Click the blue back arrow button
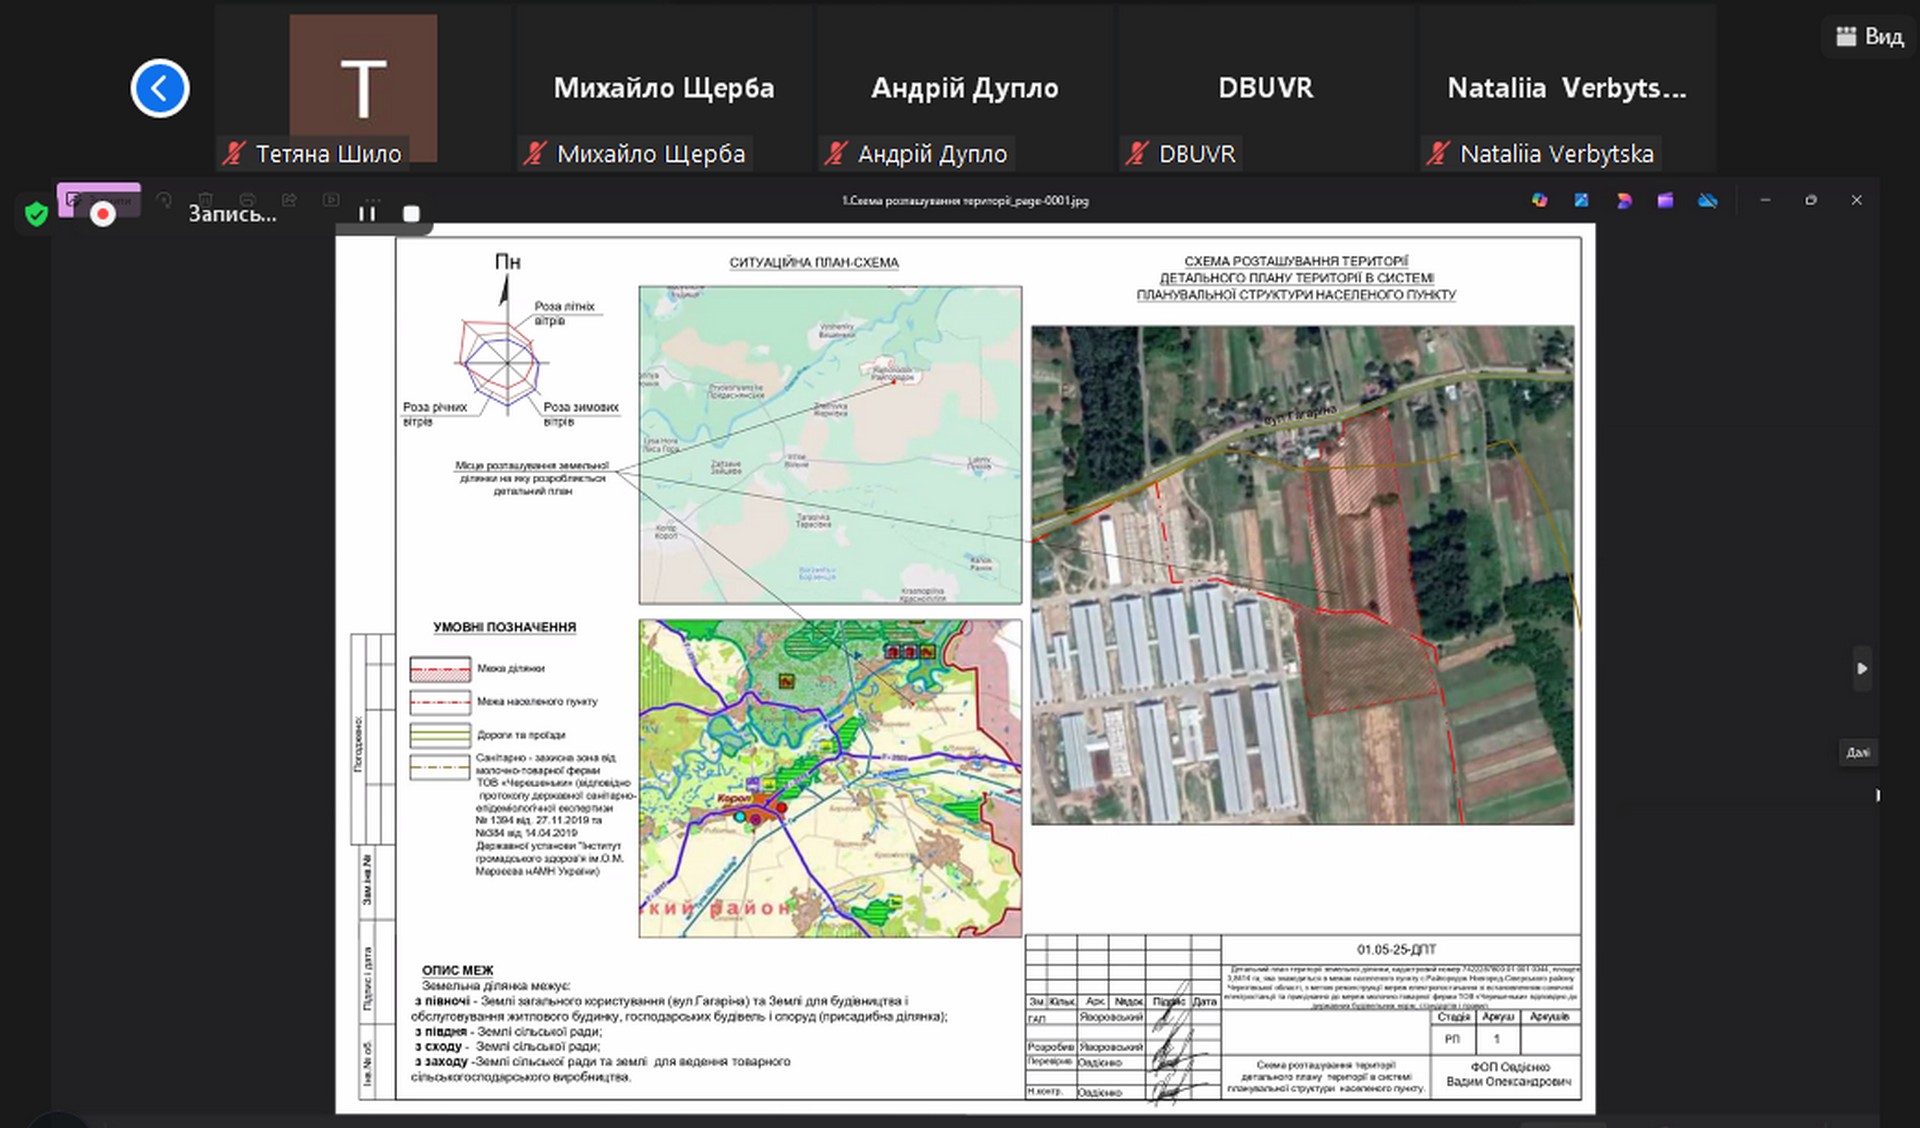 pos(160,89)
